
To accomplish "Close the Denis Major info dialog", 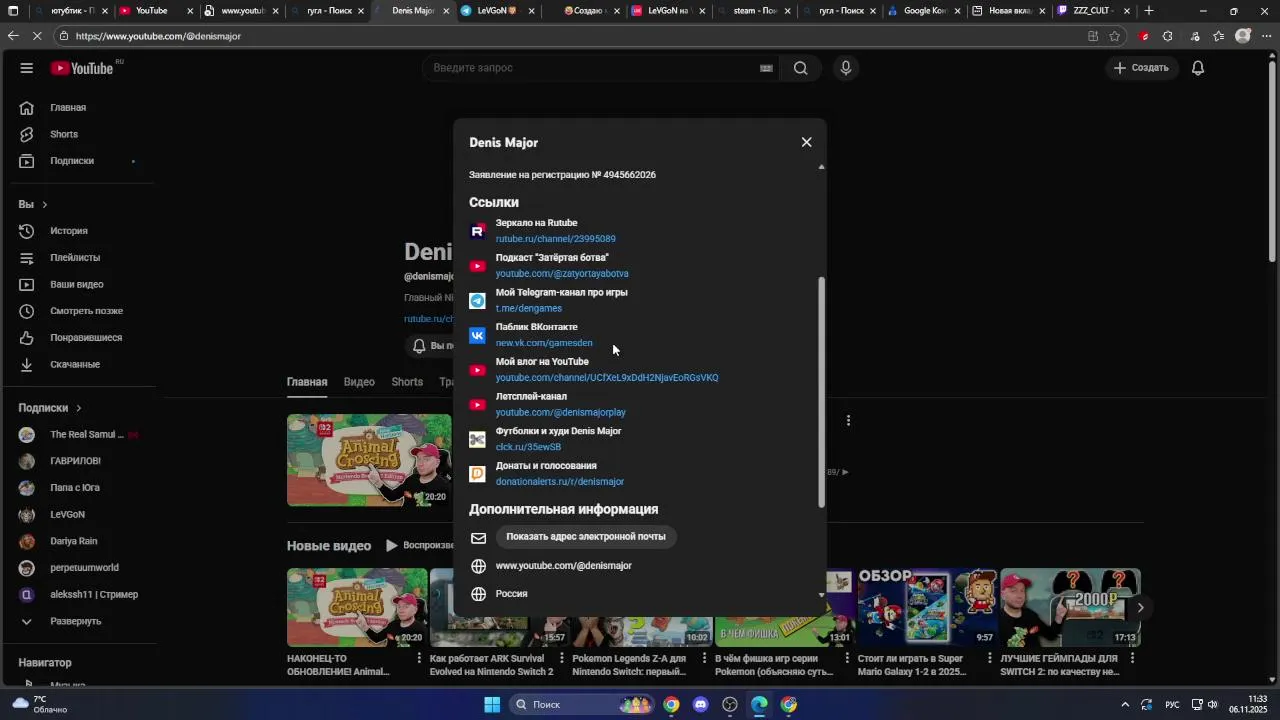I will point(806,142).
